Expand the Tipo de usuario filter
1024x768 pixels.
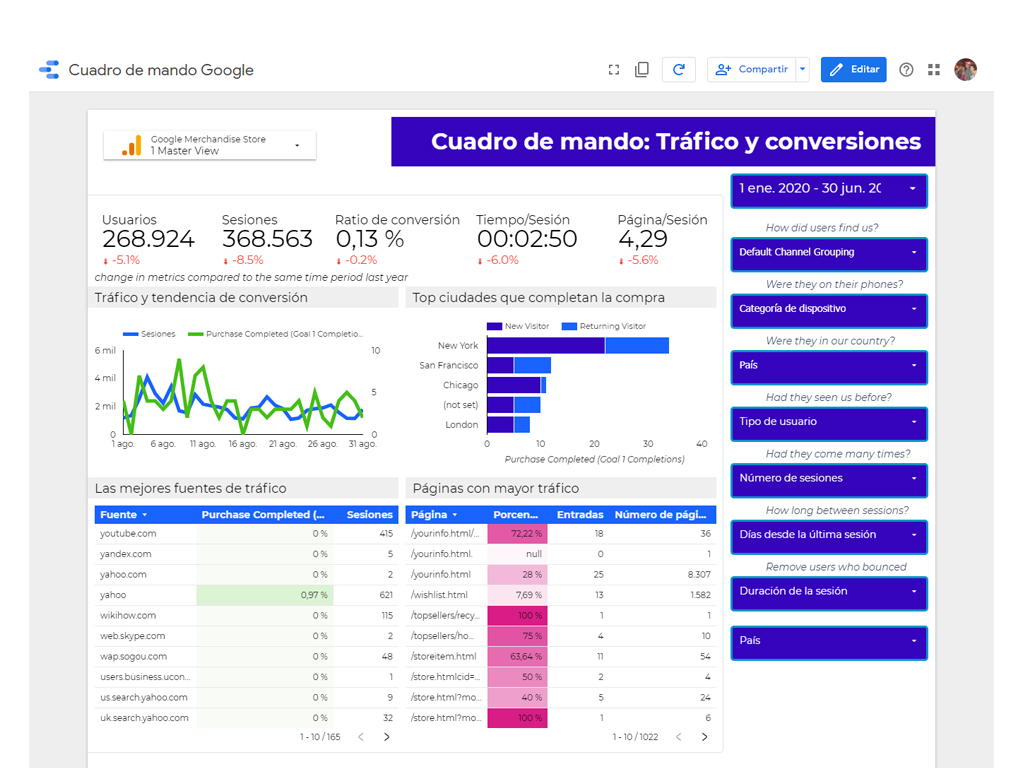828,422
